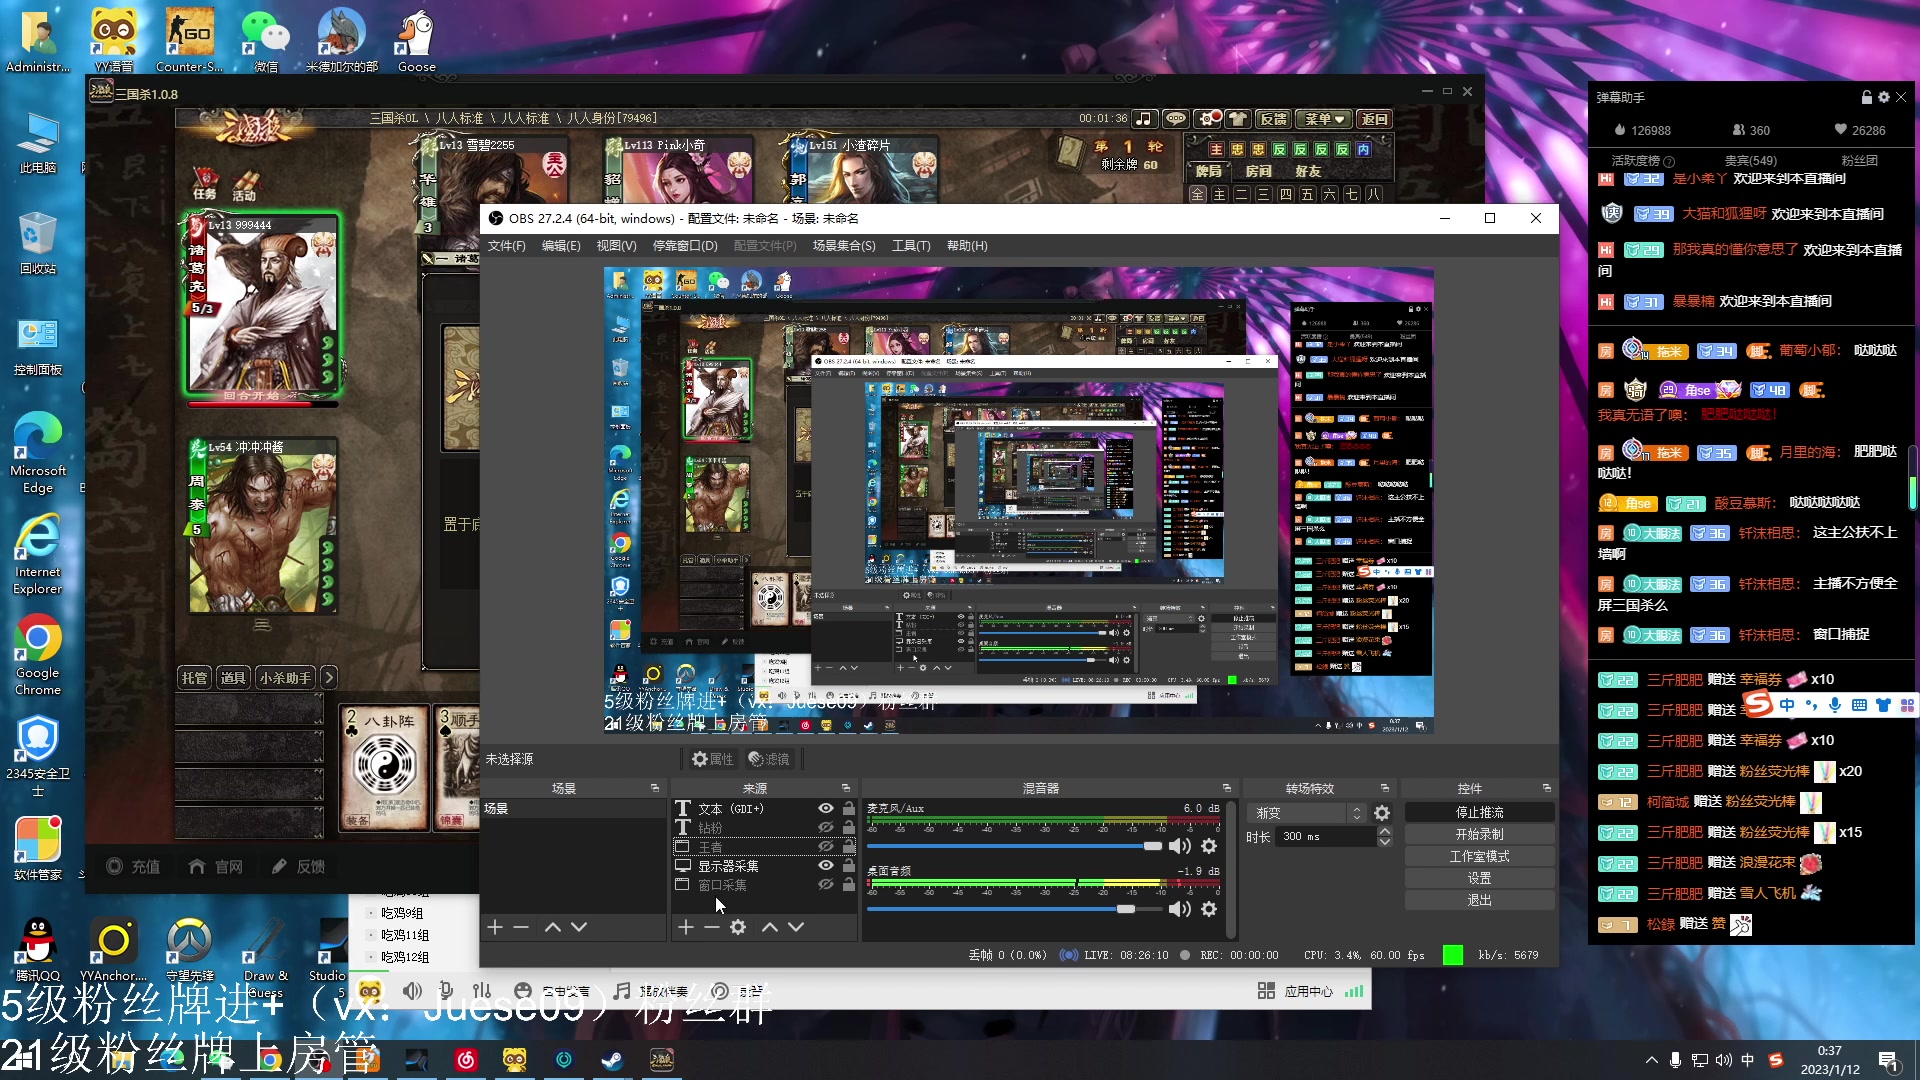Unlock the 文本 (GDI+) source

pyautogui.click(x=849, y=808)
